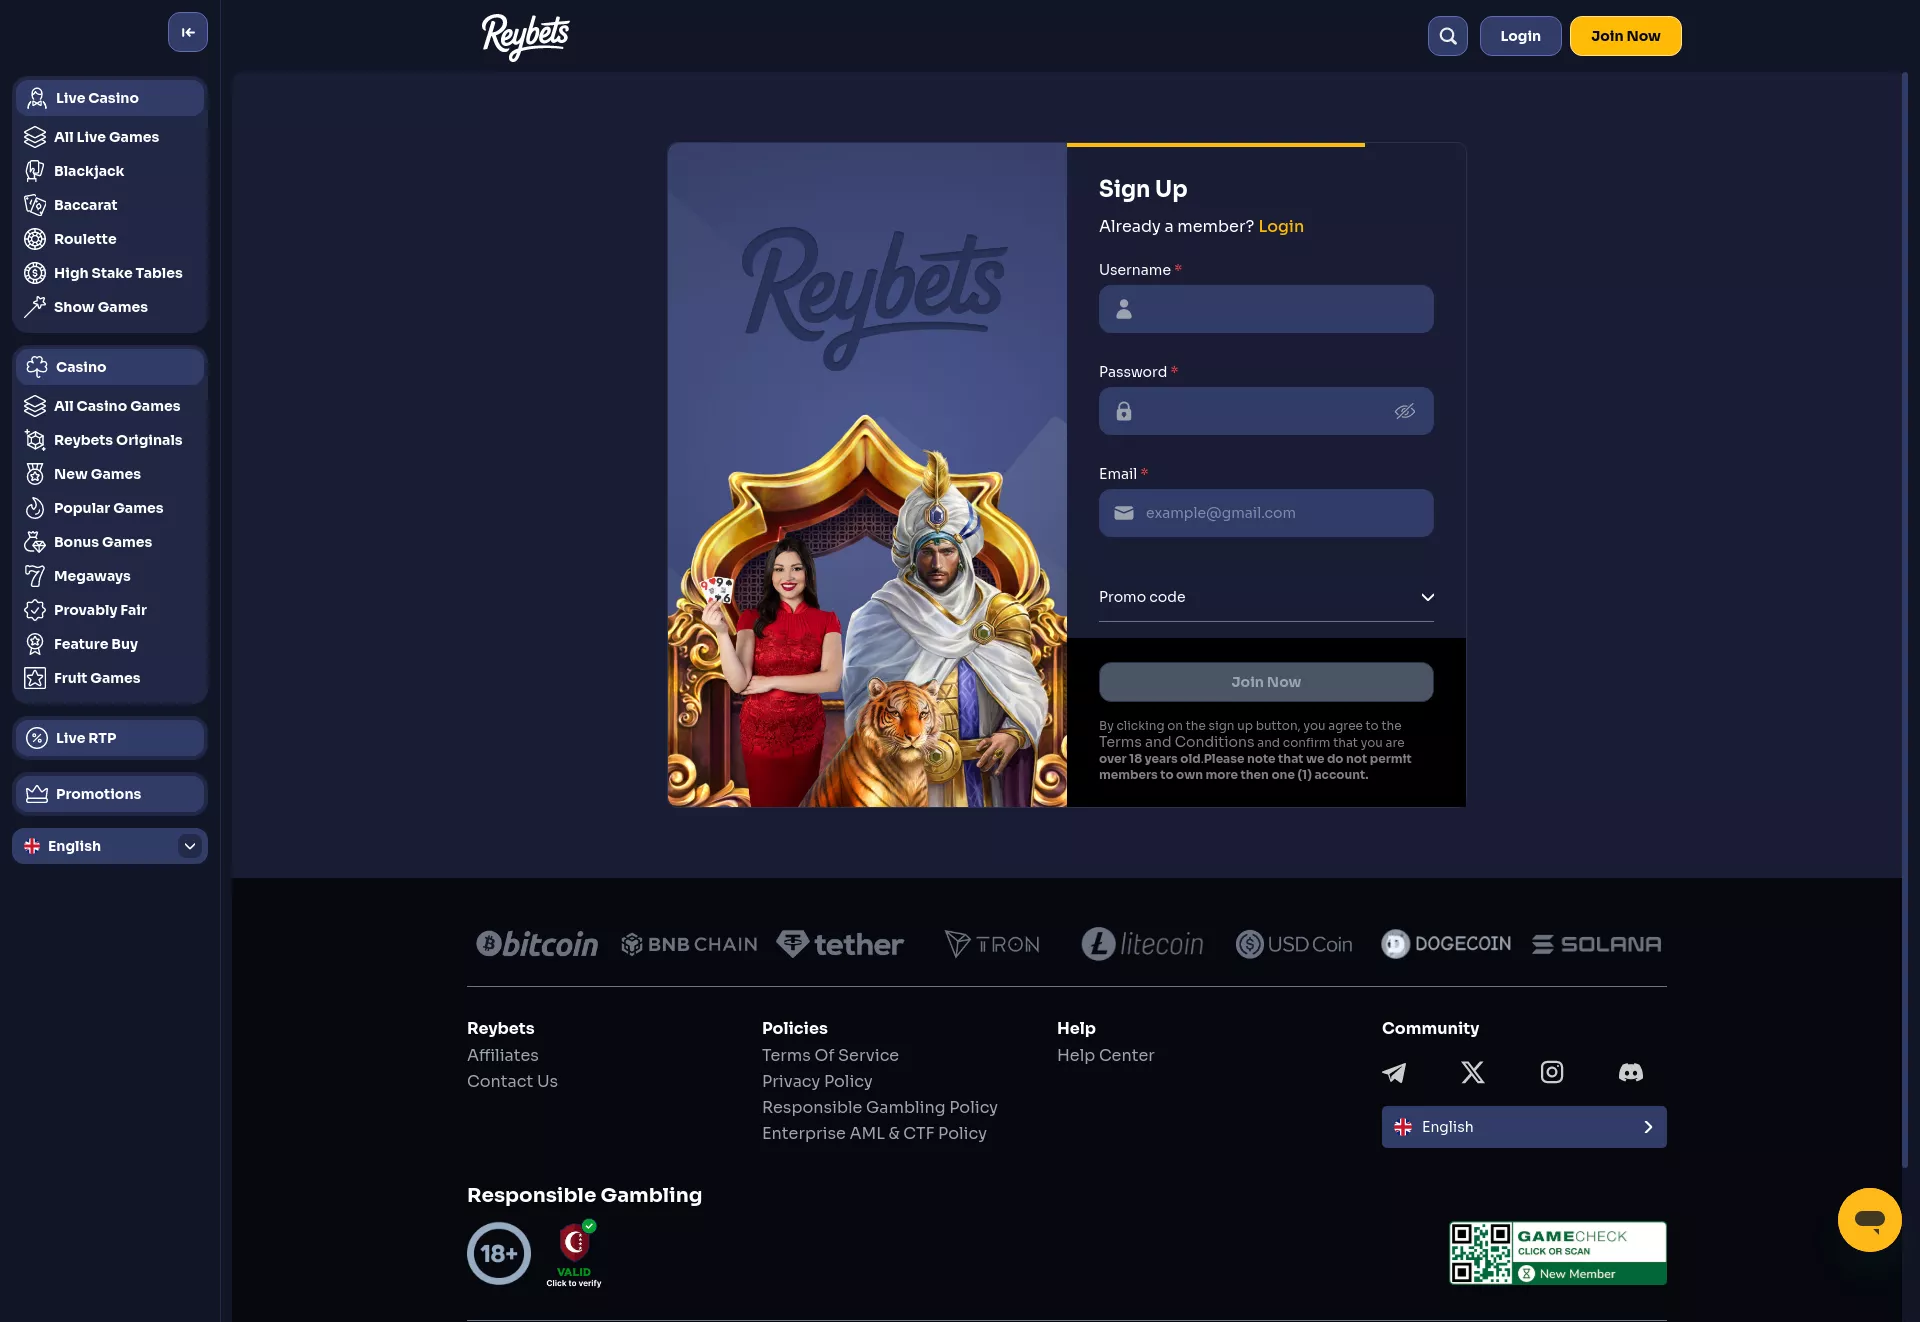Open the search magnifier icon
This screenshot has height=1322, width=1920.
click(1447, 36)
